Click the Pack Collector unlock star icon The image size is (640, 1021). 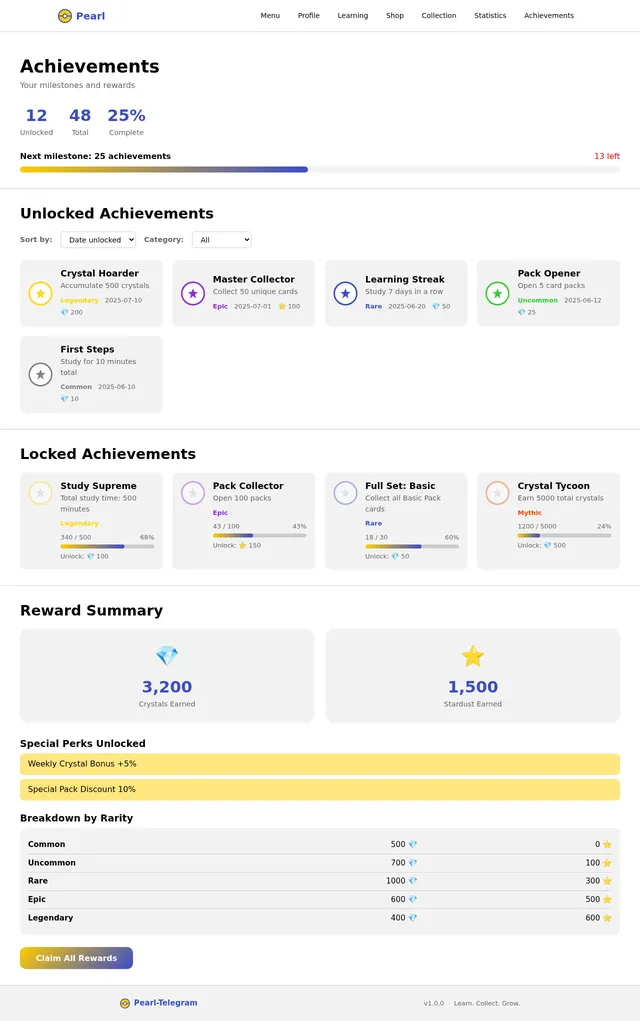(243, 546)
